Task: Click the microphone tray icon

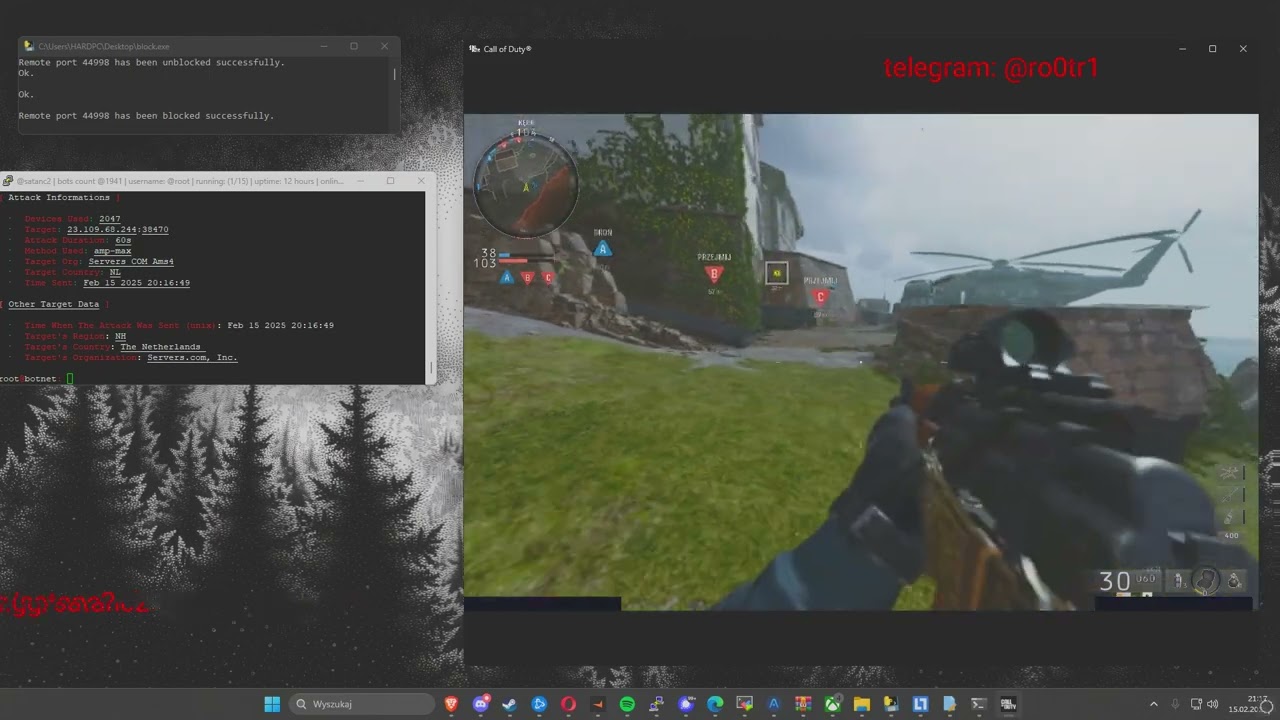Action: point(1175,704)
